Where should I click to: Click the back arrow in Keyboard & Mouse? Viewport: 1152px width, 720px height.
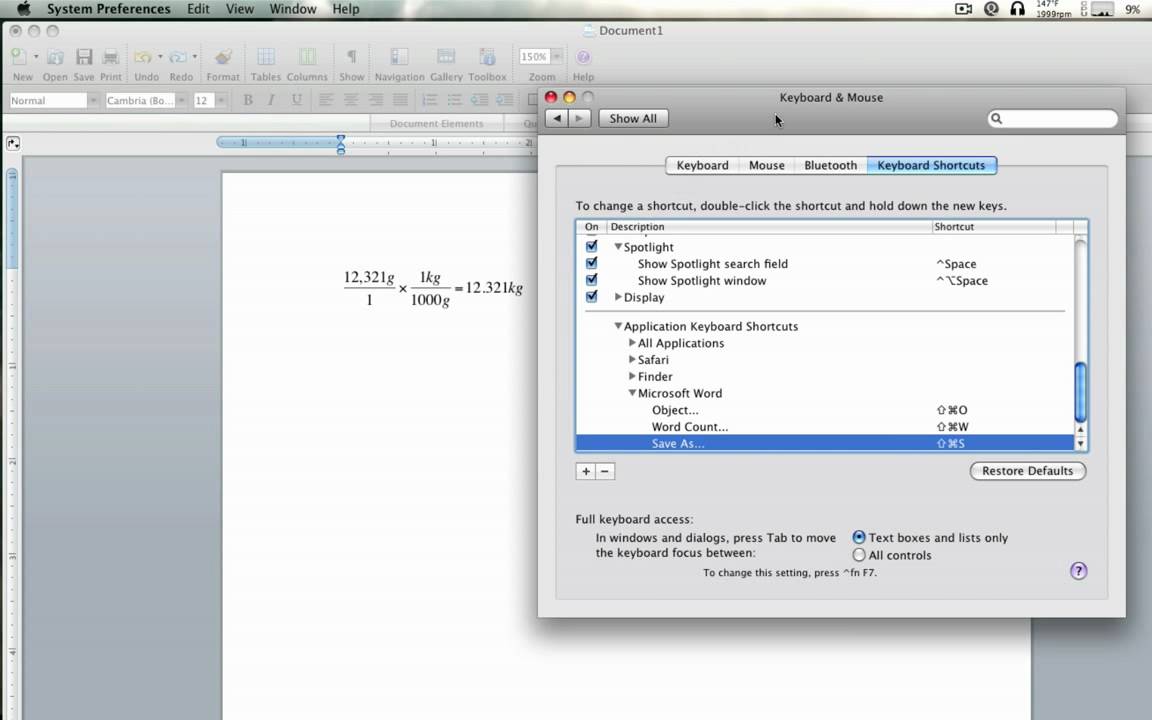(557, 118)
